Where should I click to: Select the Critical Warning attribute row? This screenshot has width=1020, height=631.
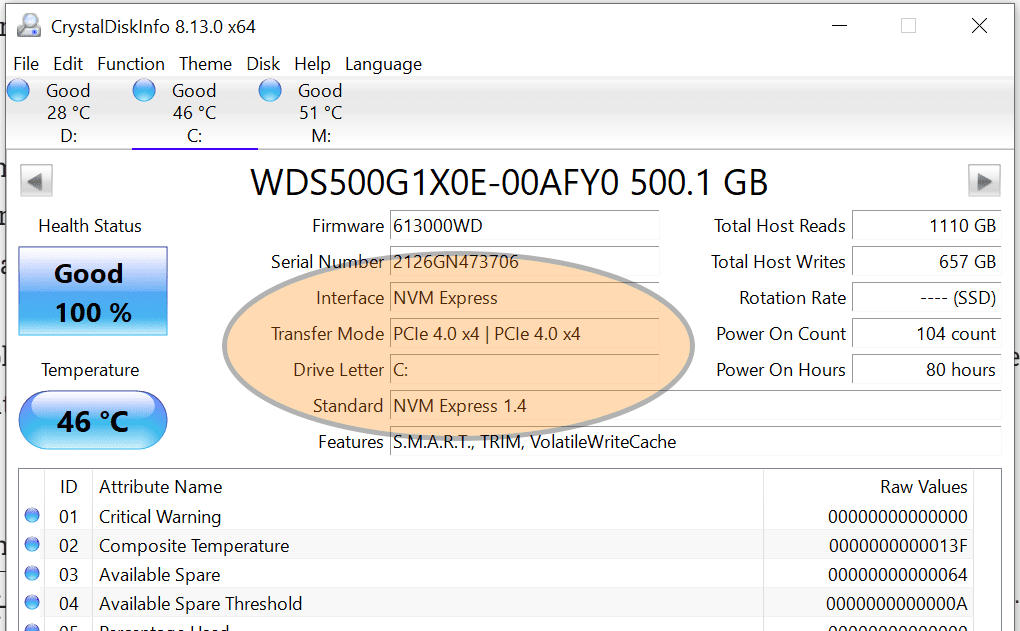496,517
